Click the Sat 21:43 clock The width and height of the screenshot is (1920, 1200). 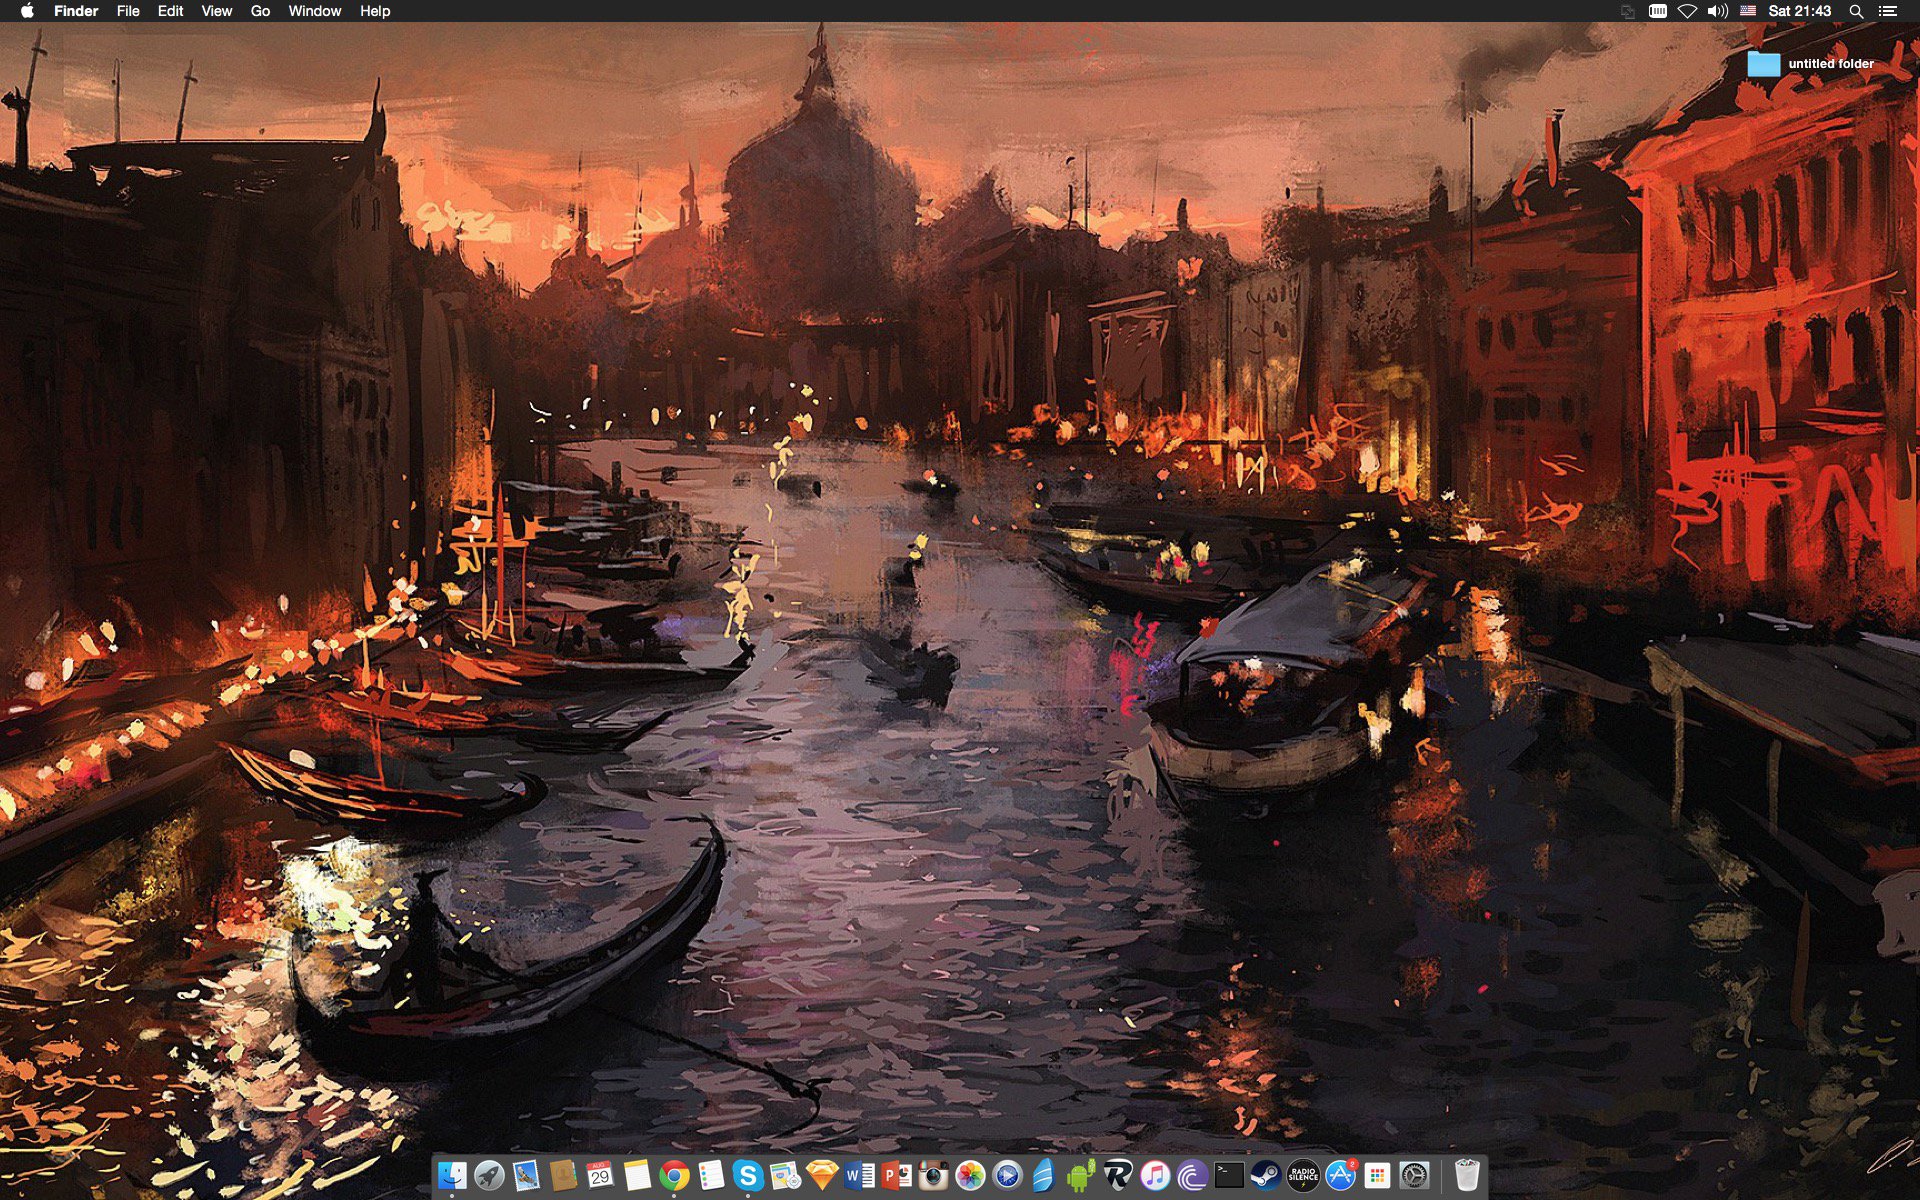pyautogui.click(x=1799, y=11)
